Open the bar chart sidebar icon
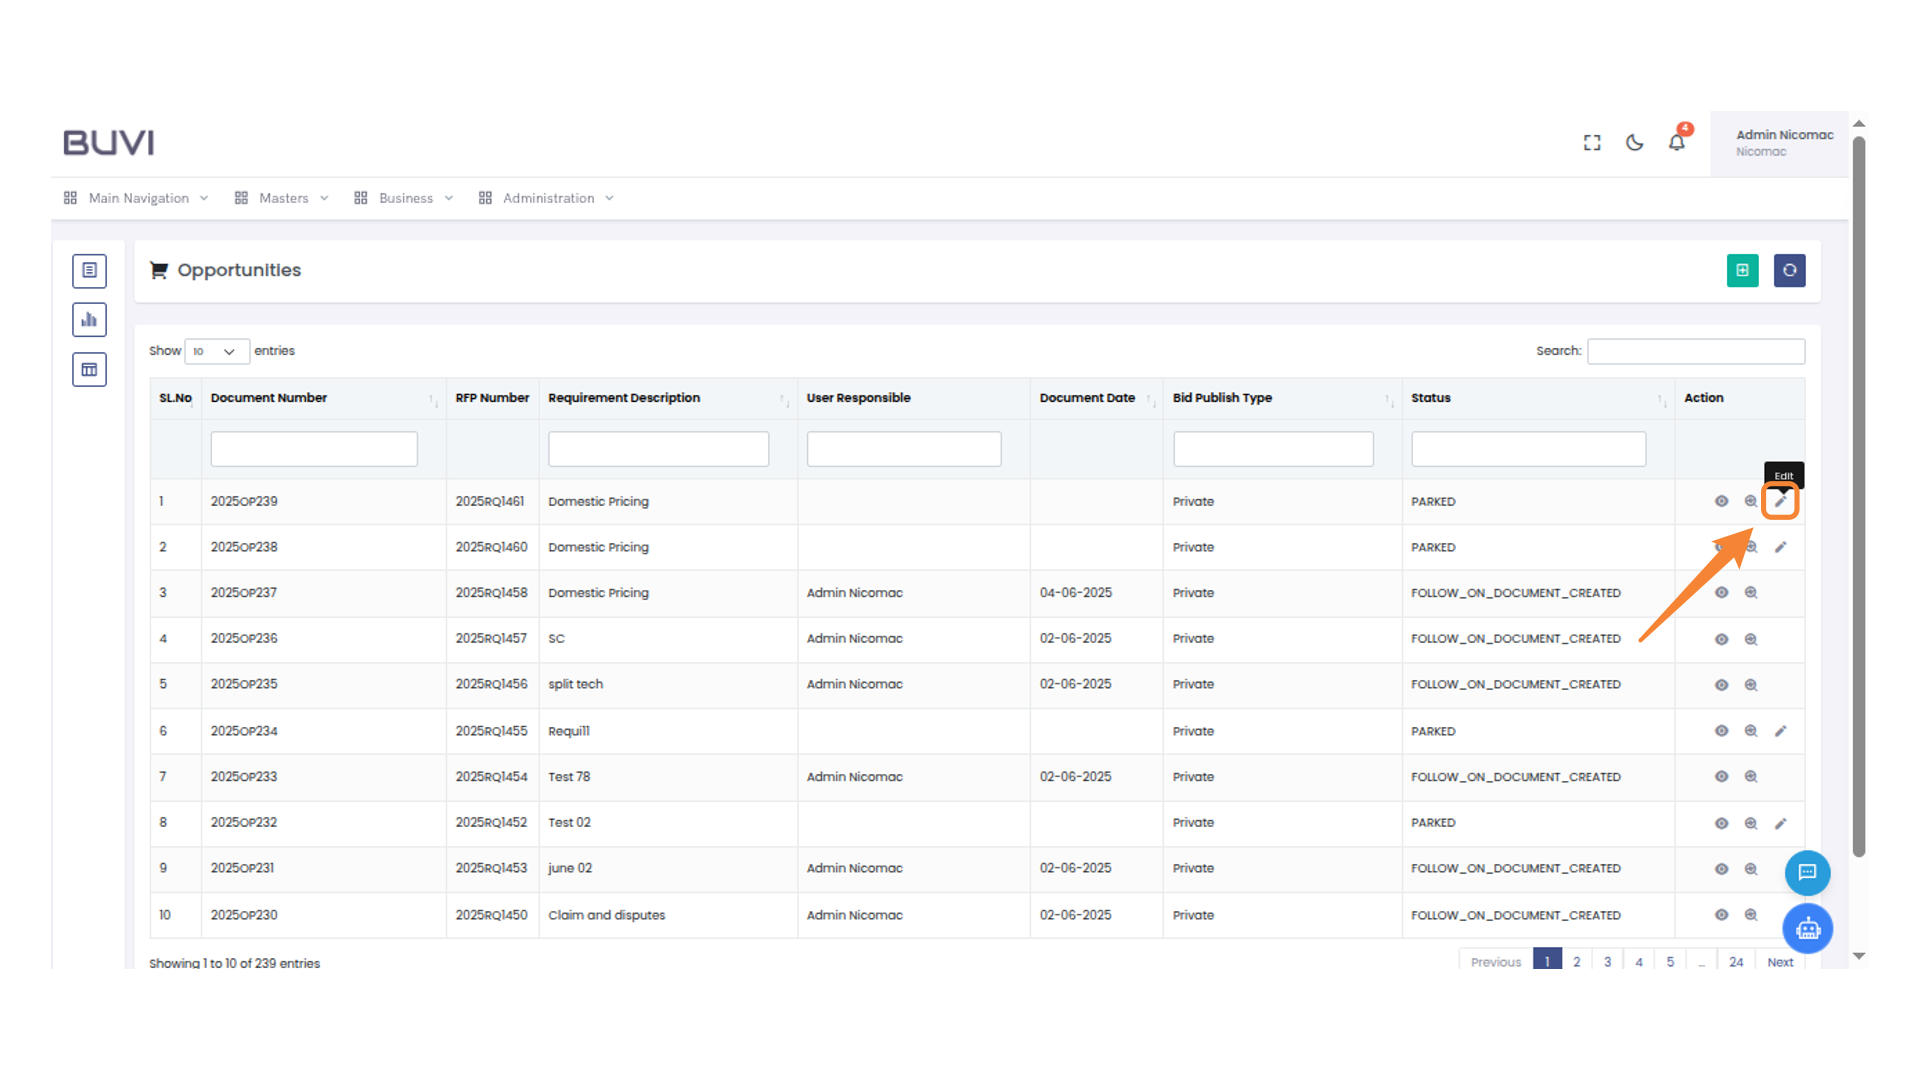 [89, 320]
